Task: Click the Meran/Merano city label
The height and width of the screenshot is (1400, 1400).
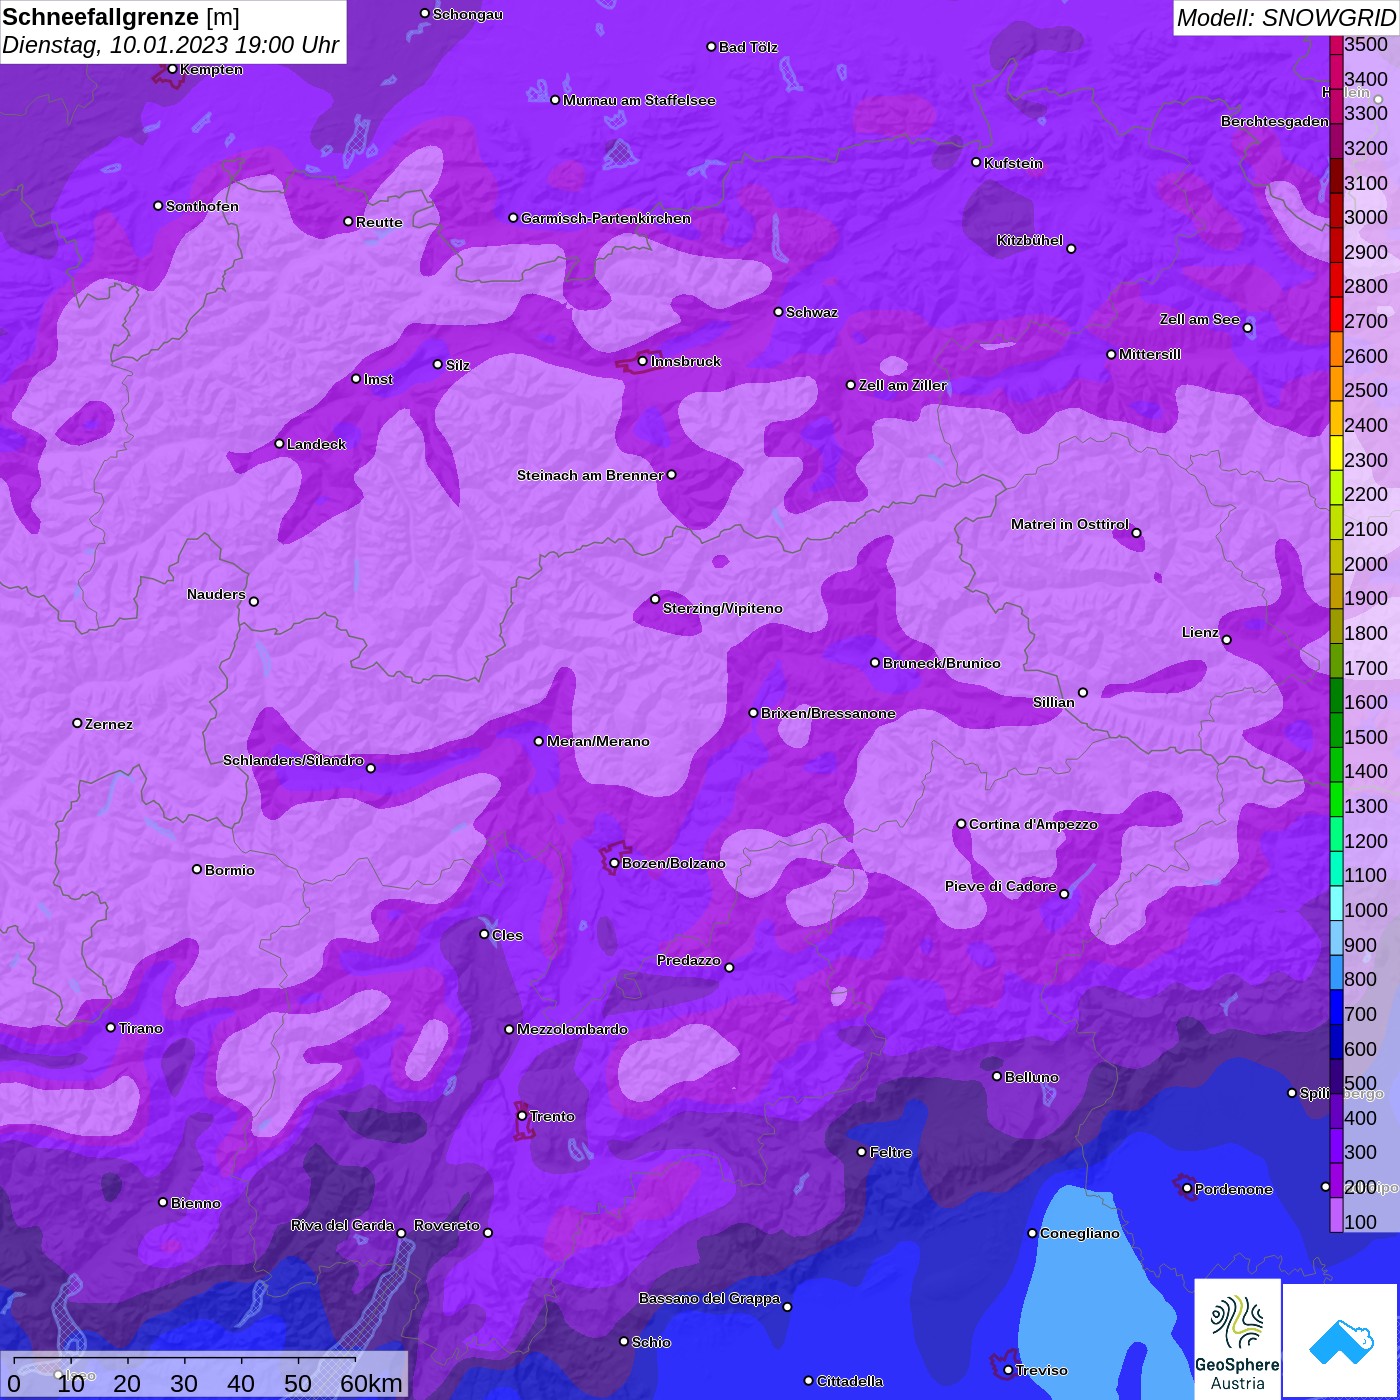Action: tap(598, 741)
